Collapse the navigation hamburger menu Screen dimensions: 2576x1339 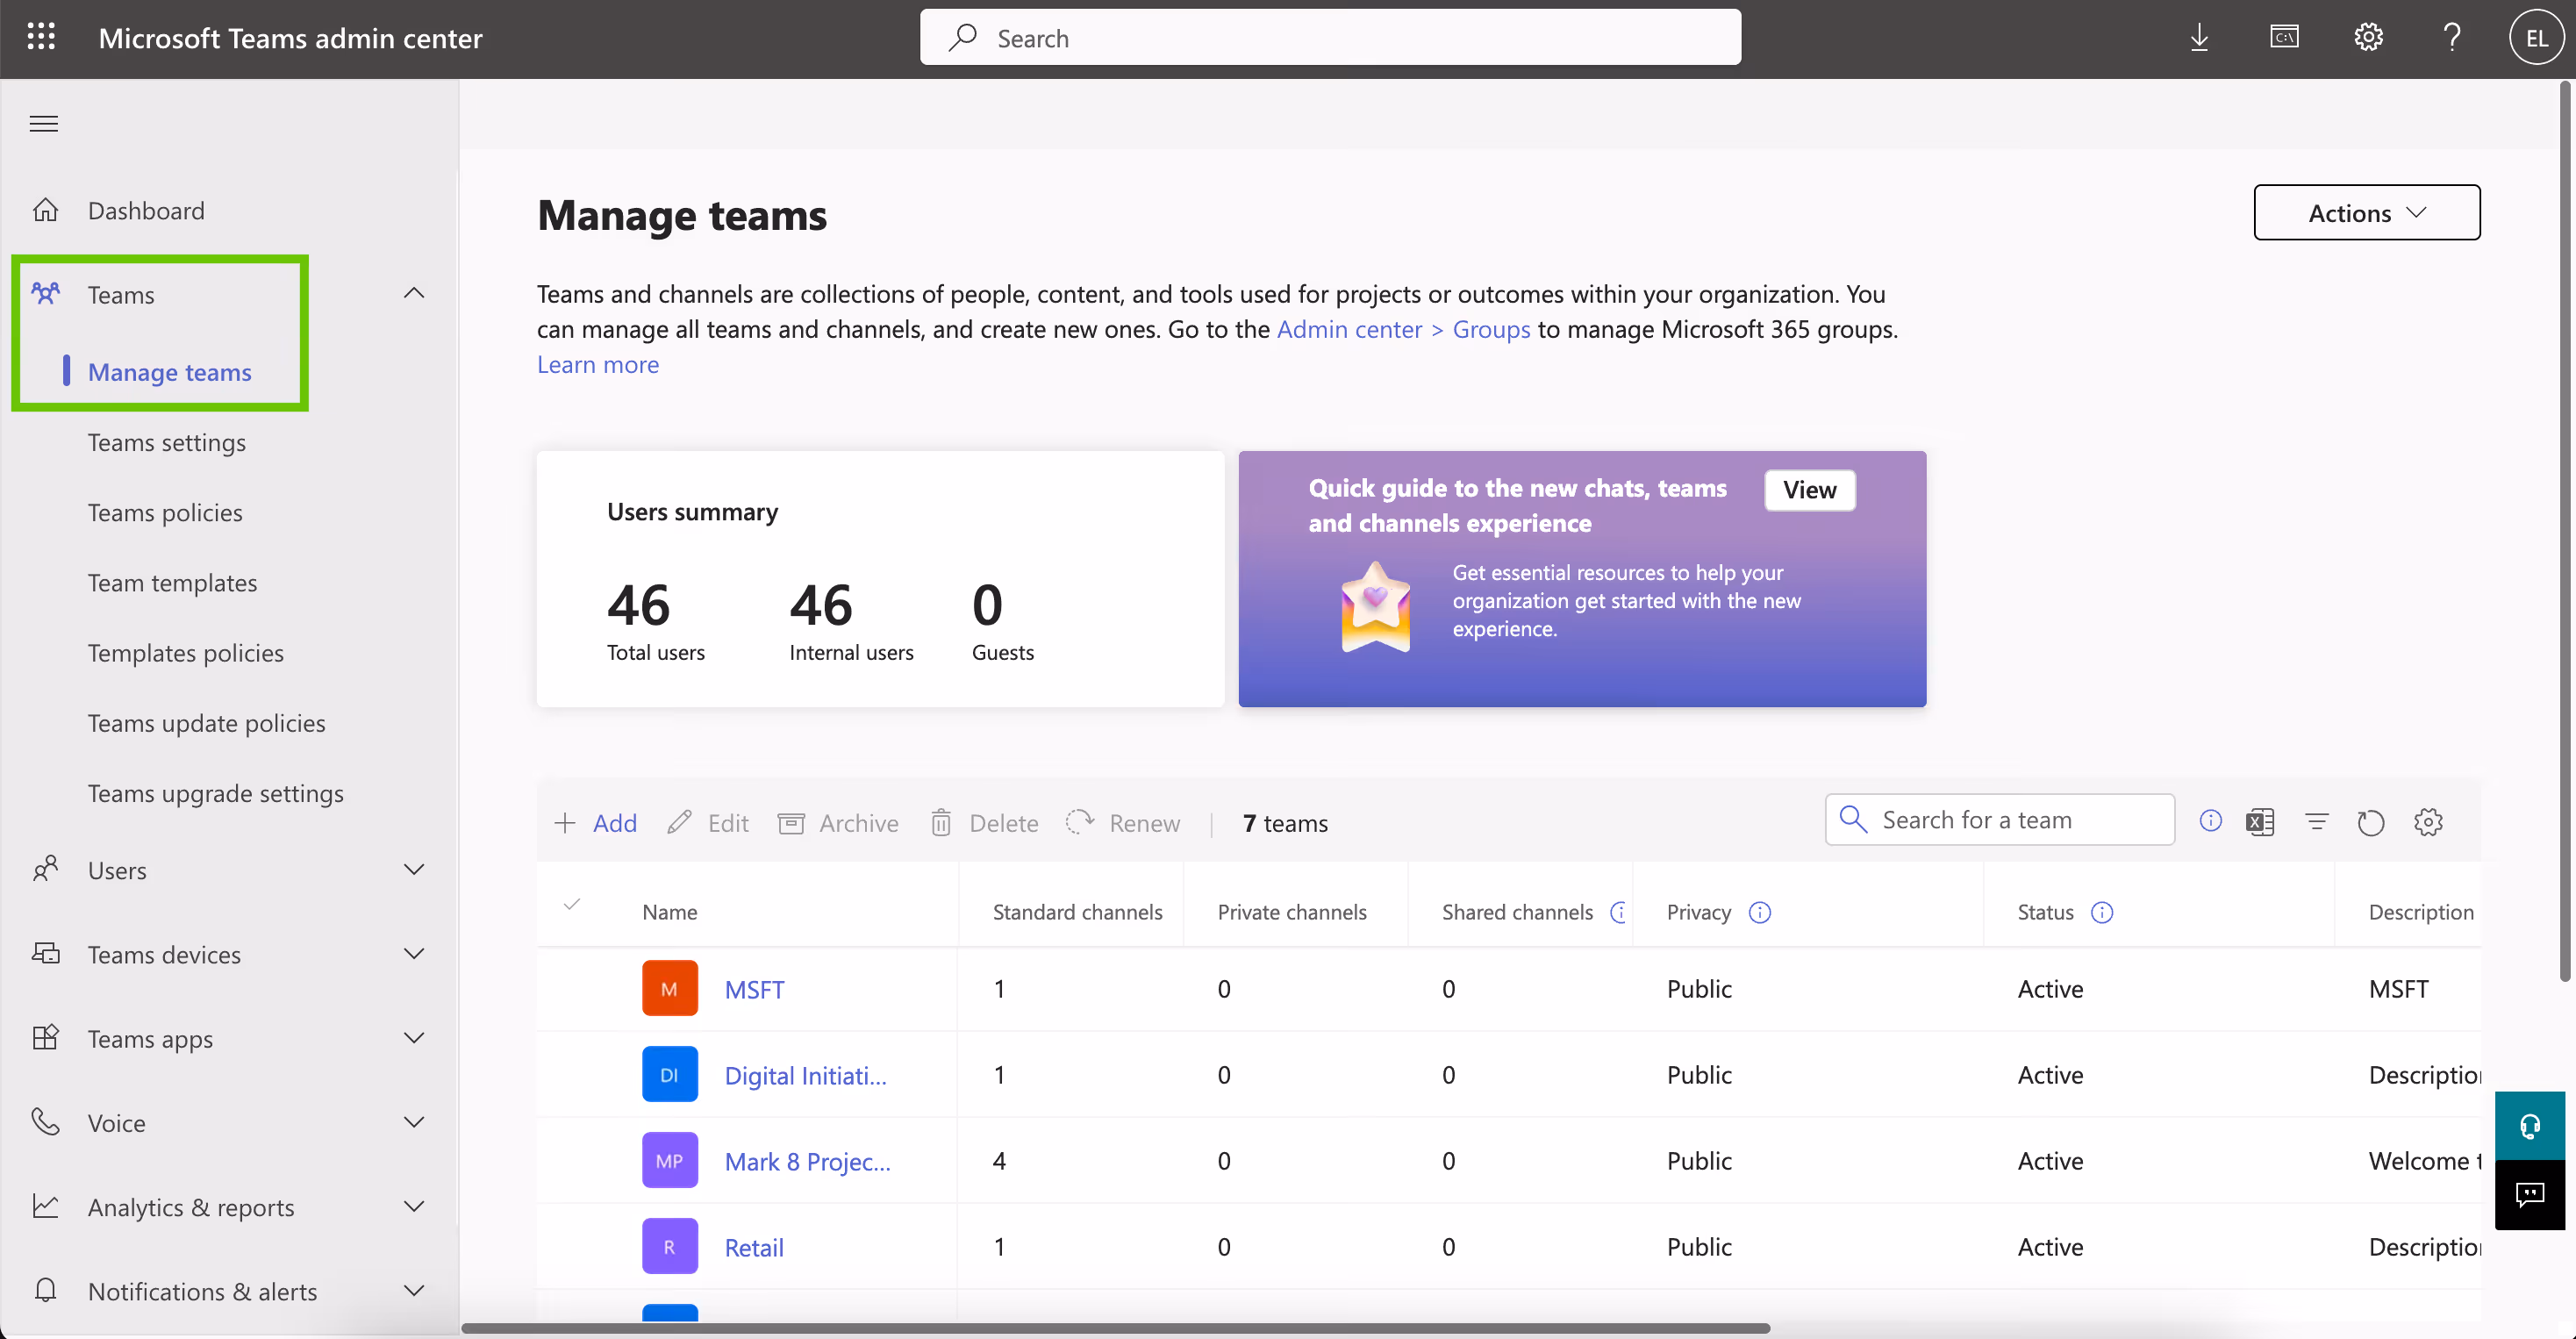44,124
